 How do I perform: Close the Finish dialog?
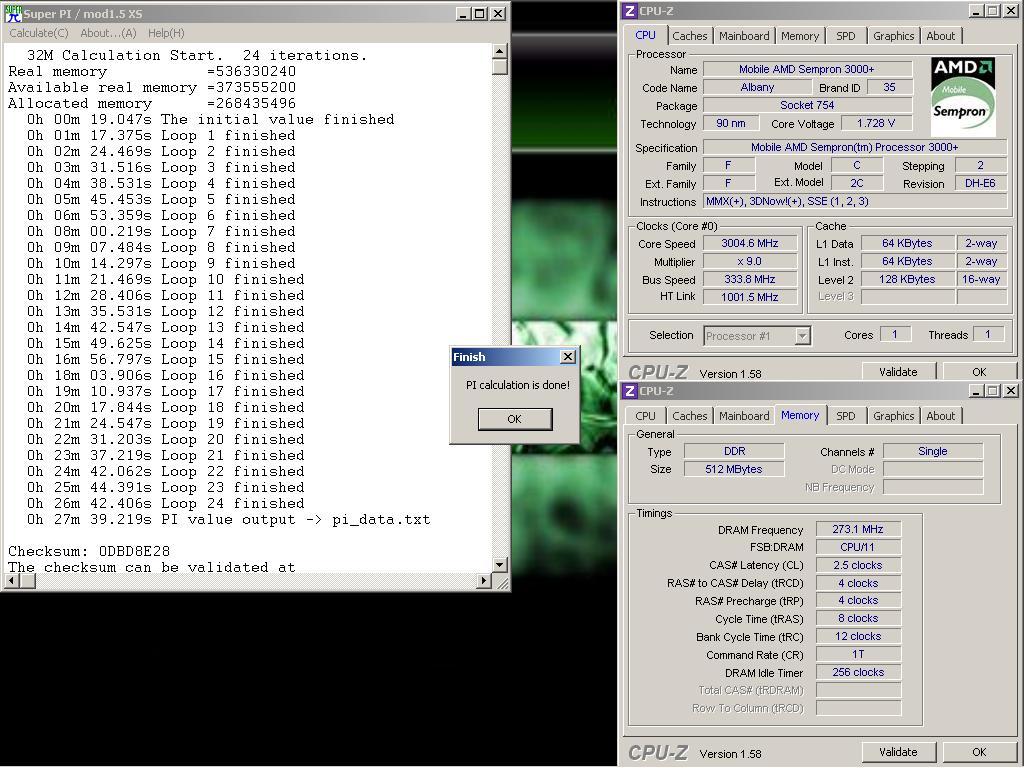[568, 357]
